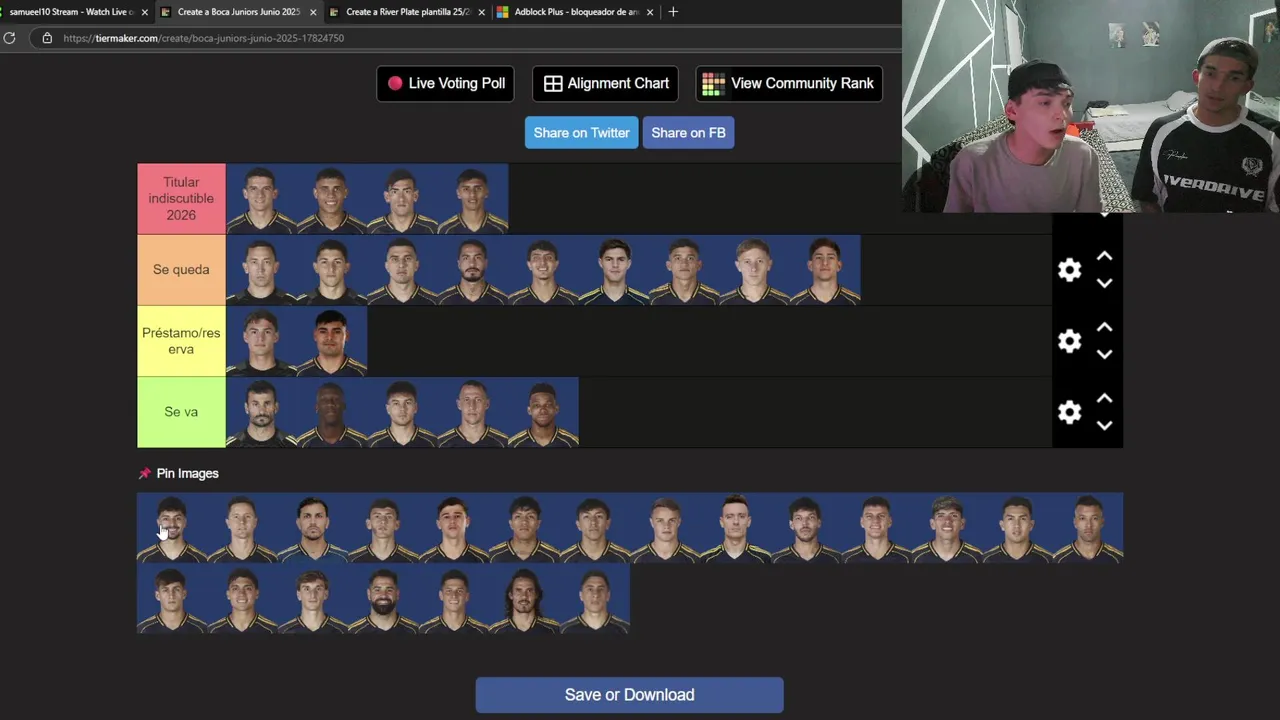
Task: Move Se va row down
Action: [1104, 425]
